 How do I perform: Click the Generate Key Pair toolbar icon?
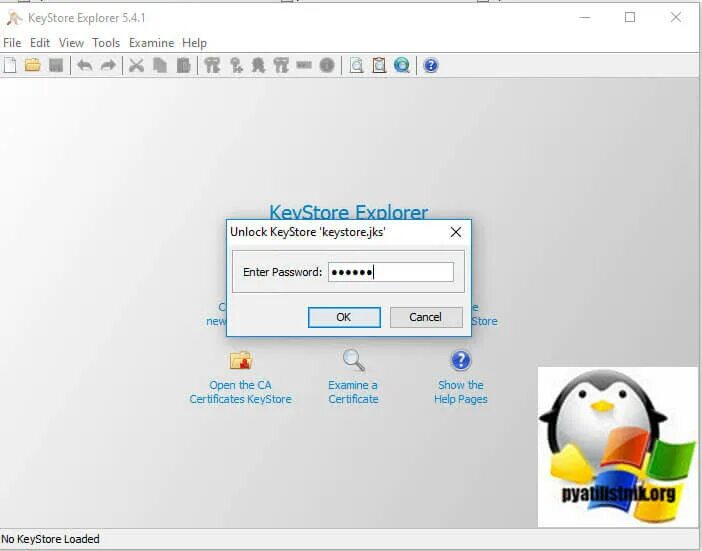pos(212,65)
